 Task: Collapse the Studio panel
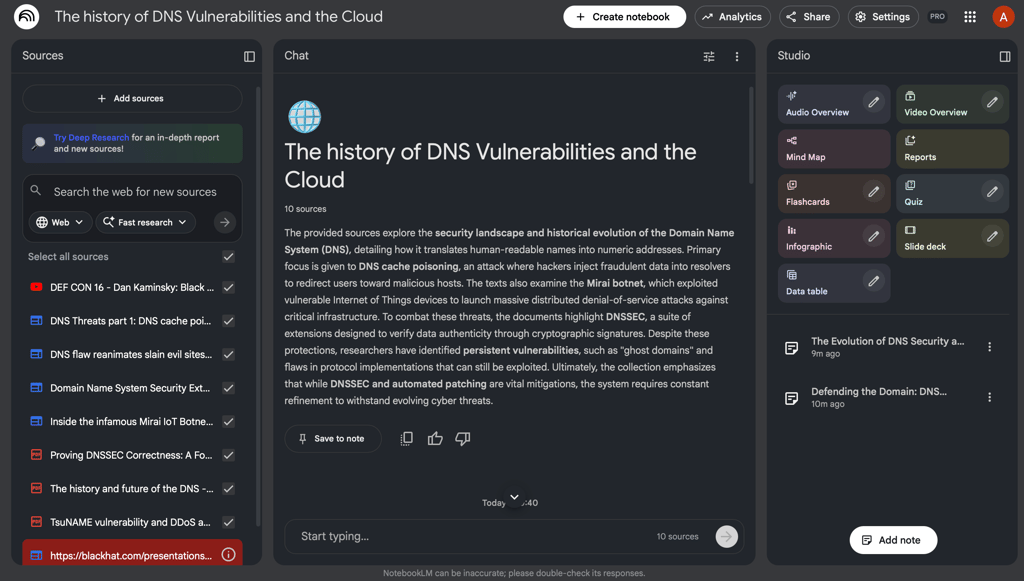1005,57
